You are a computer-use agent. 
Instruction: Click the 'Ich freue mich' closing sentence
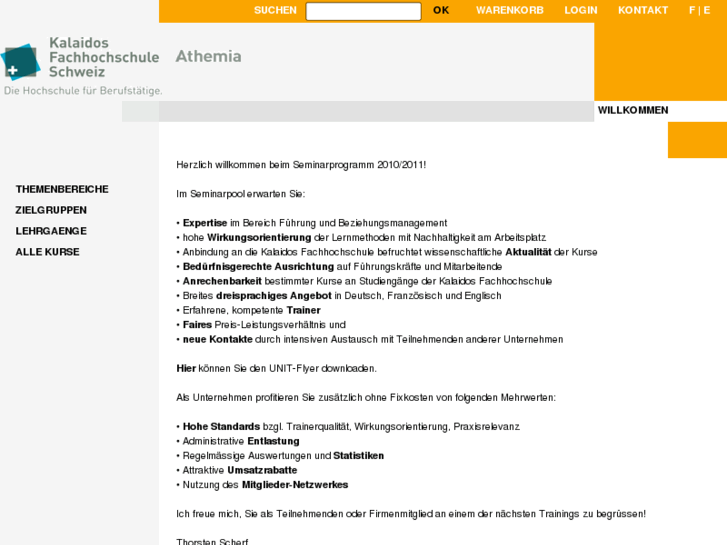point(411,514)
